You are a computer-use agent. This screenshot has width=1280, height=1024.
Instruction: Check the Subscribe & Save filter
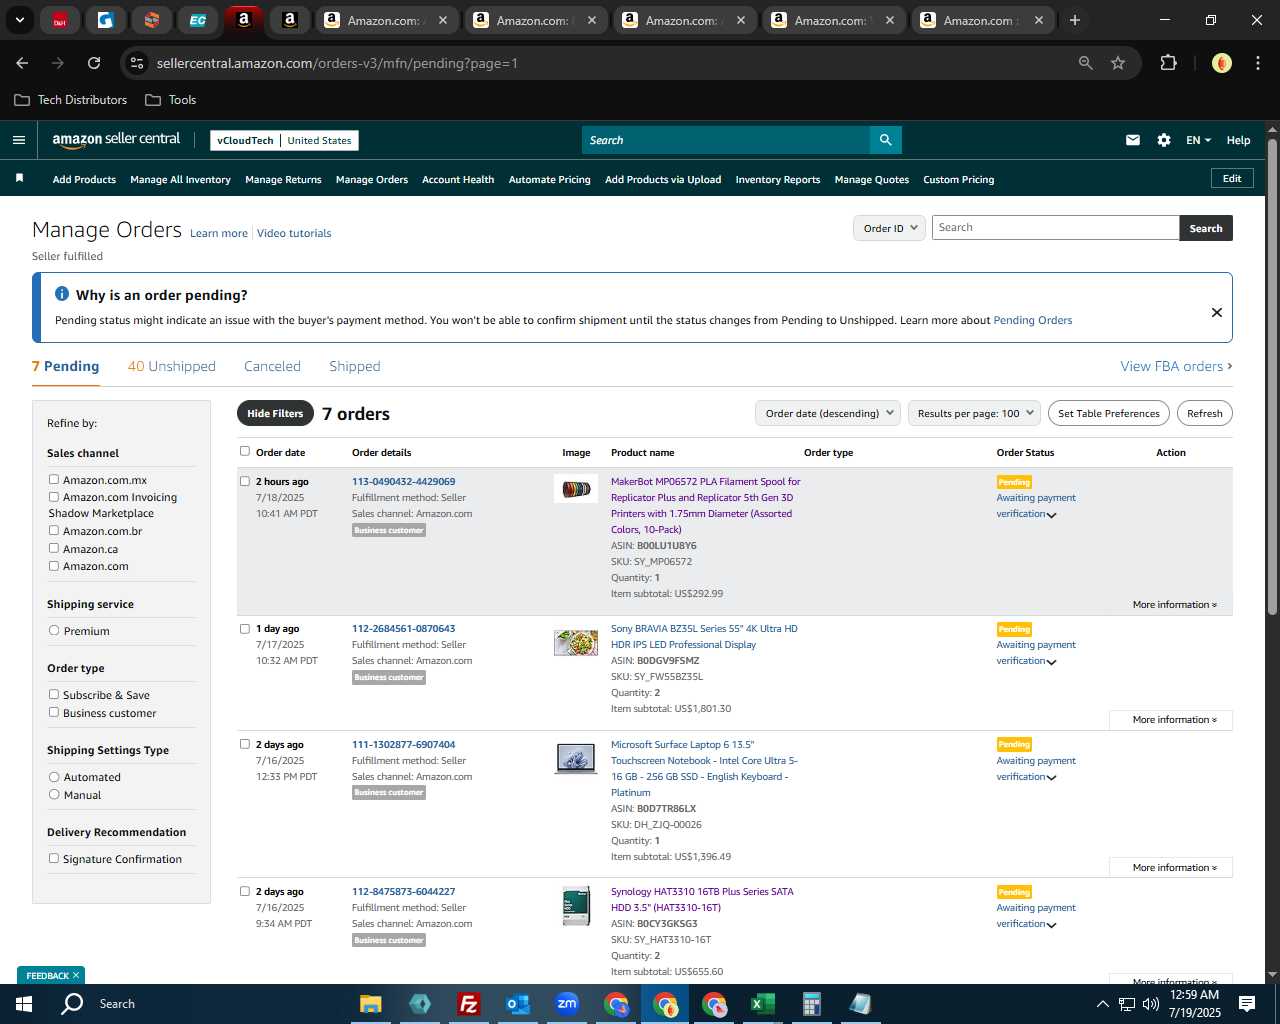54,694
